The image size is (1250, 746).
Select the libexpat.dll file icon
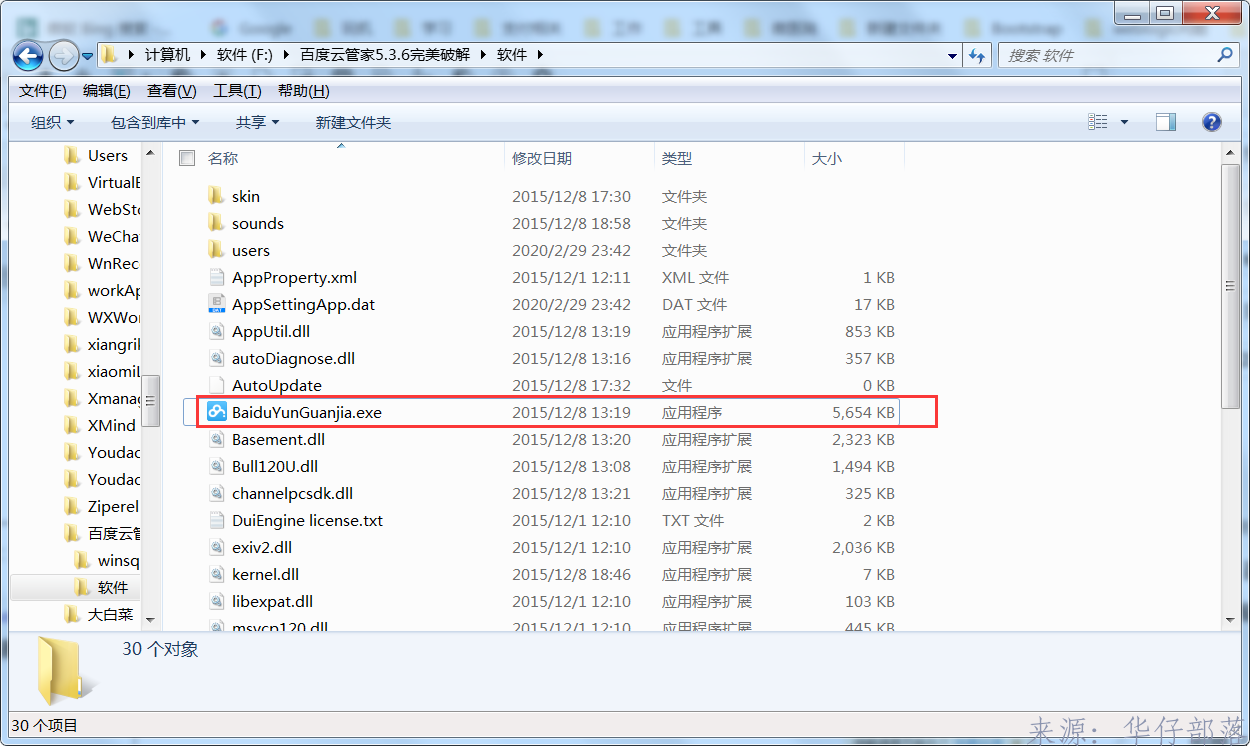point(217,601)
